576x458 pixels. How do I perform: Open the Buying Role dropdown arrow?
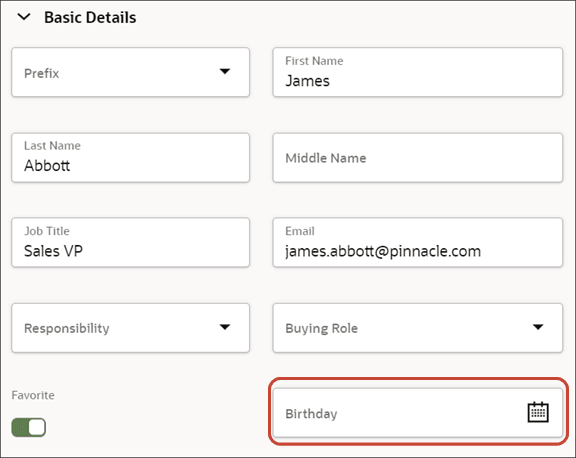(538, 327)
